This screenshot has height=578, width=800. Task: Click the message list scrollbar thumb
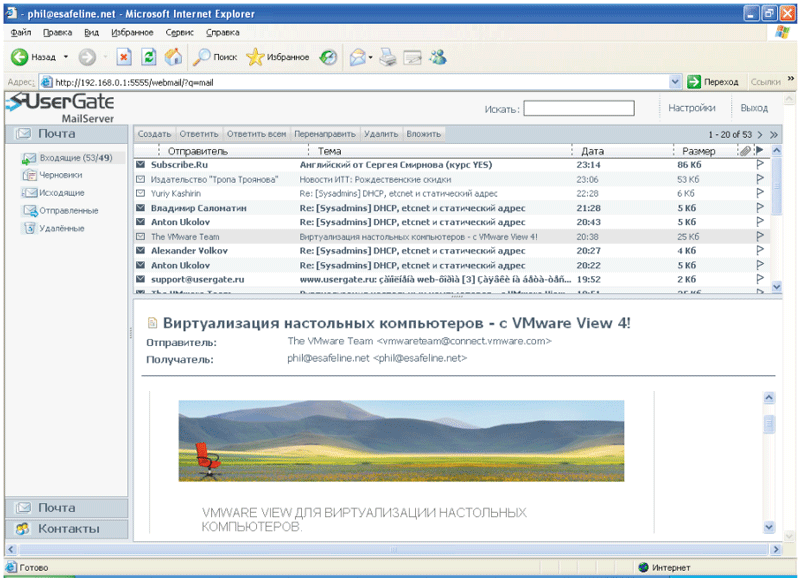click(x=777, y=186)
